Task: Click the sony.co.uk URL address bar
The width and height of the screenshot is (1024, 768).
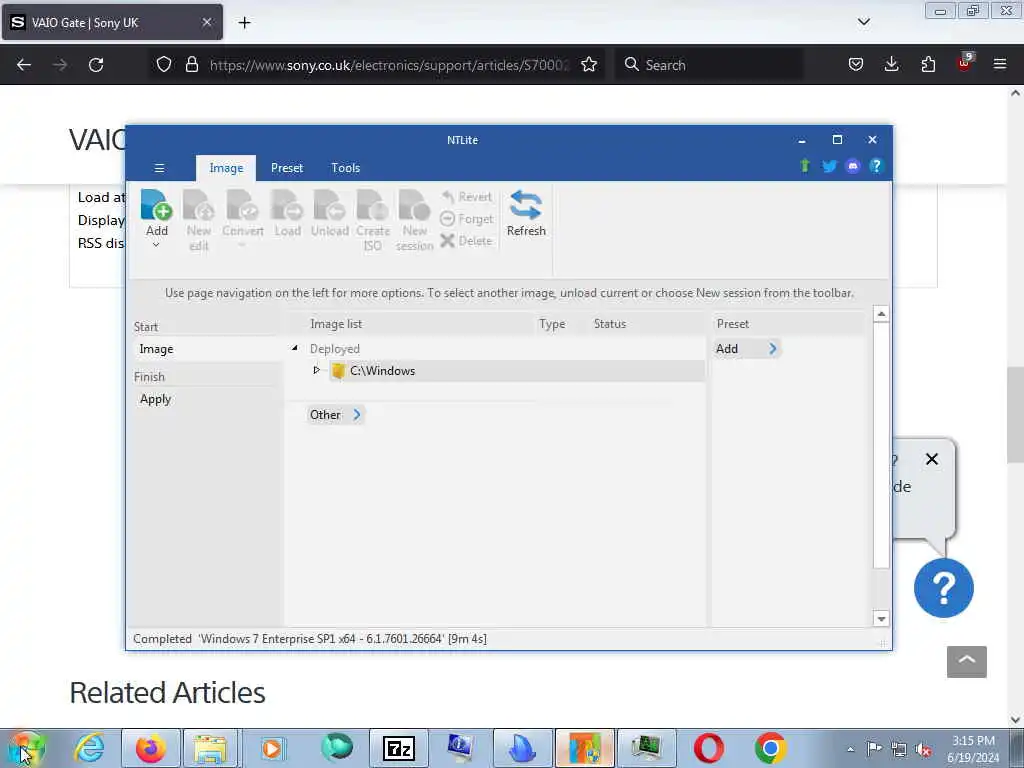Action: (389, 65)
